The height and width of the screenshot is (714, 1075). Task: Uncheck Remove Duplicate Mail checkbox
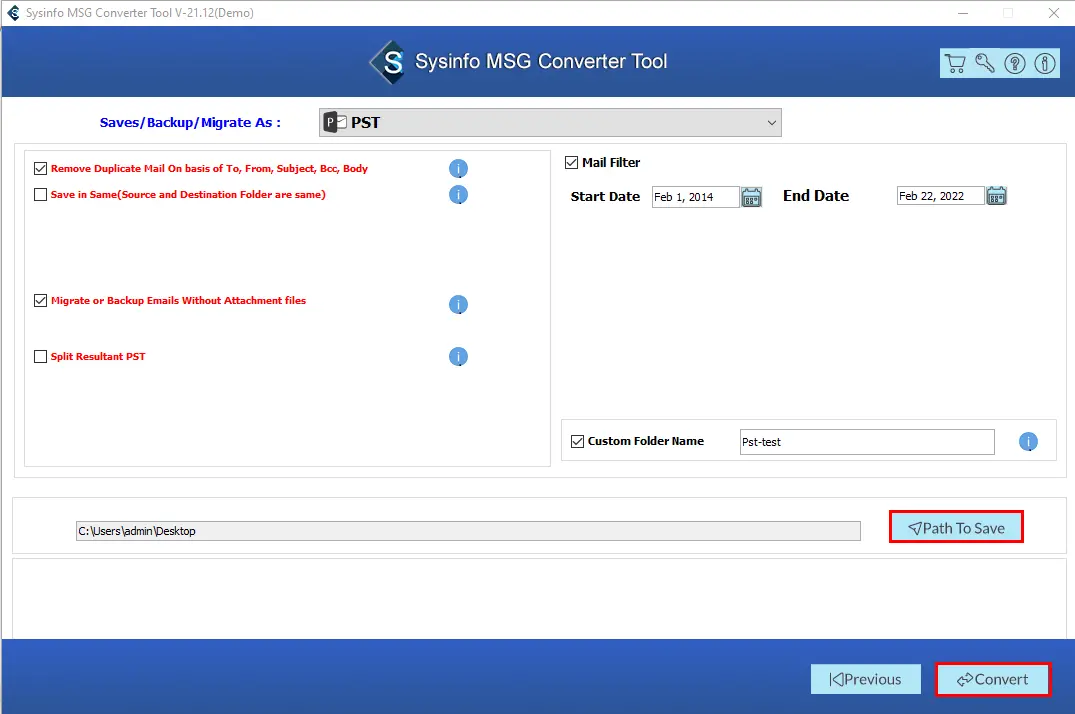pyautogui.click(x=41, y=169)
